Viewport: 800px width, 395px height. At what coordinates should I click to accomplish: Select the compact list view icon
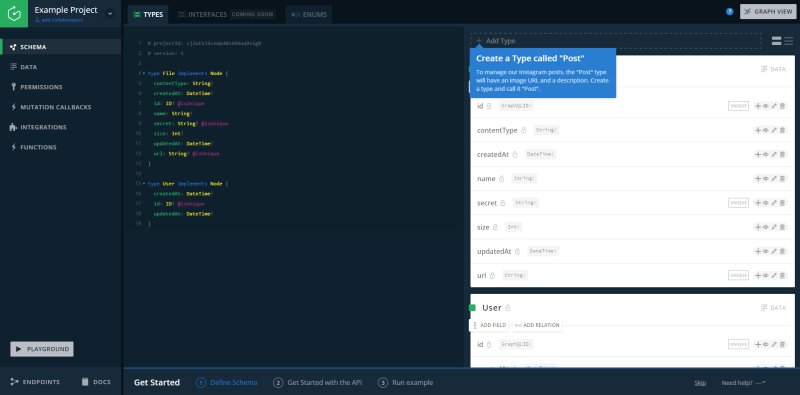[x=789, y=41]
